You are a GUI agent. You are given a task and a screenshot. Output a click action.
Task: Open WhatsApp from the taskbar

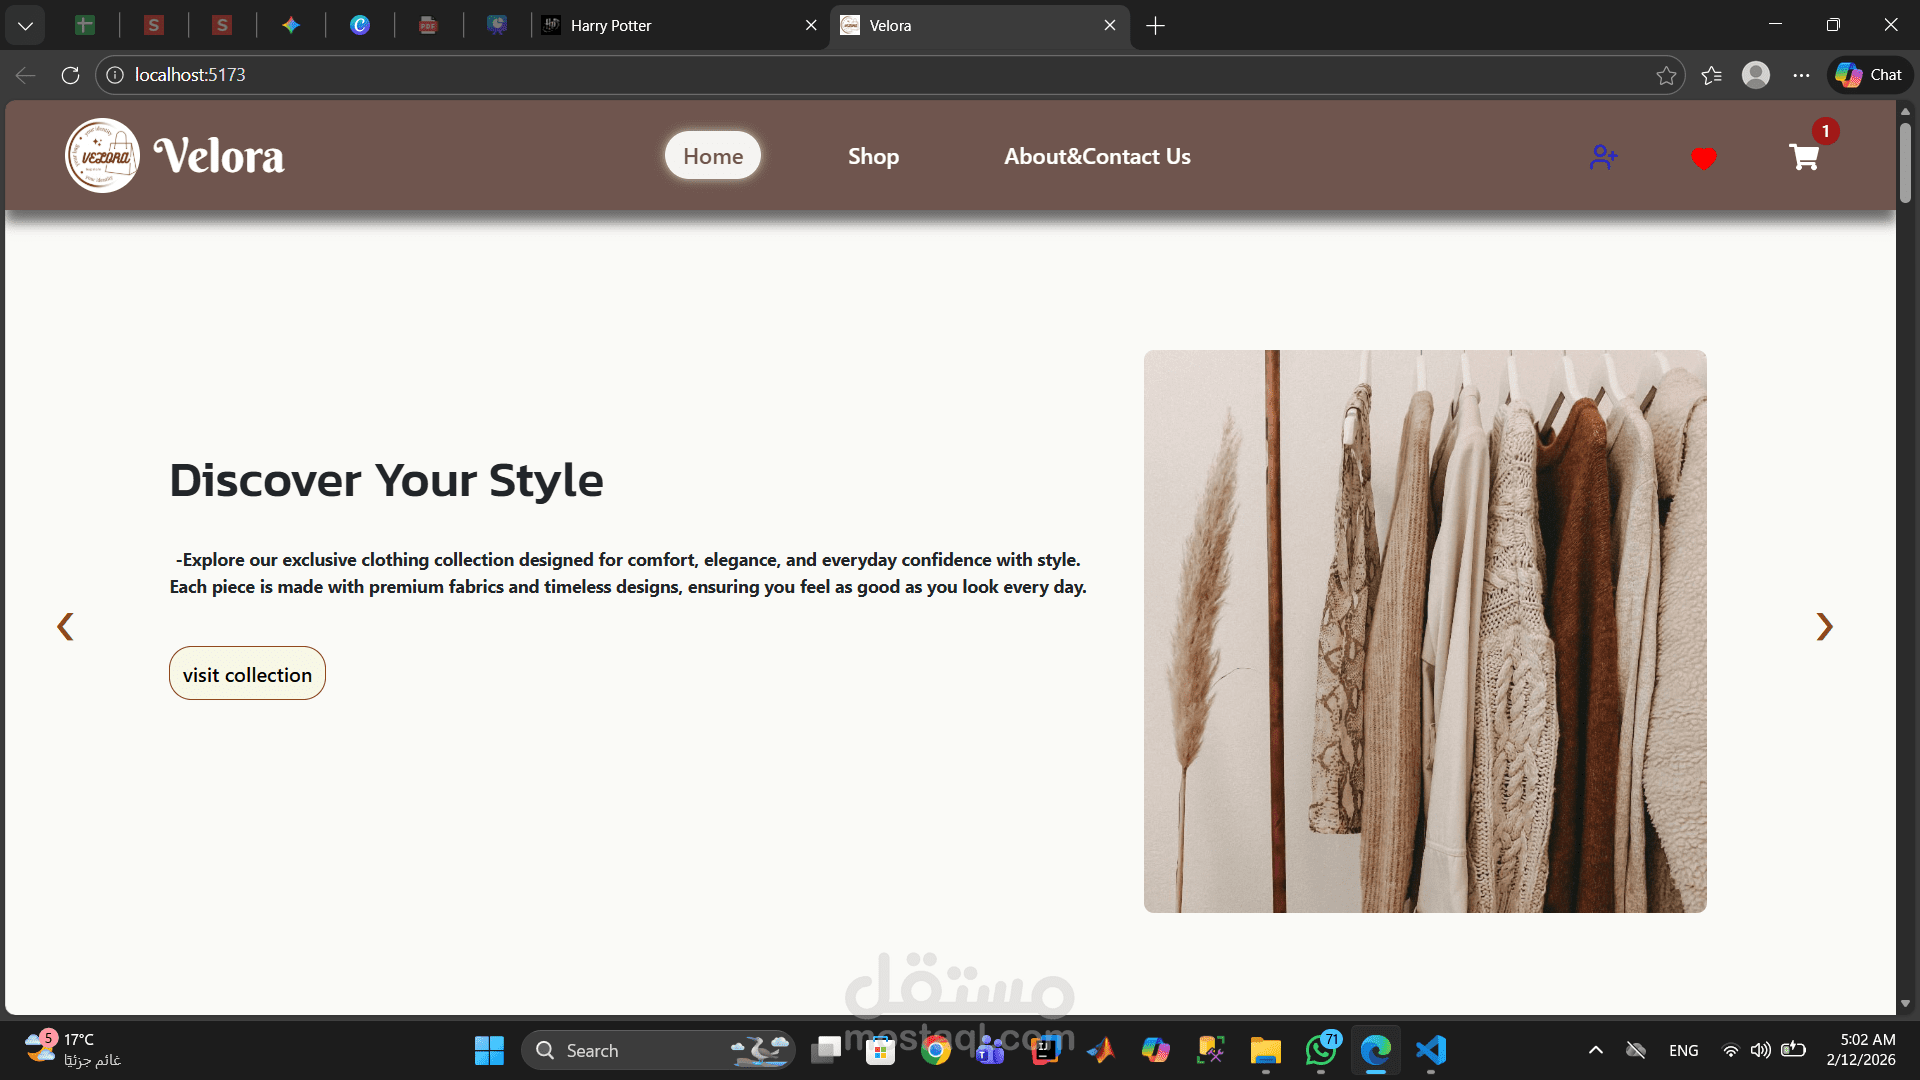[1320, 1050]
